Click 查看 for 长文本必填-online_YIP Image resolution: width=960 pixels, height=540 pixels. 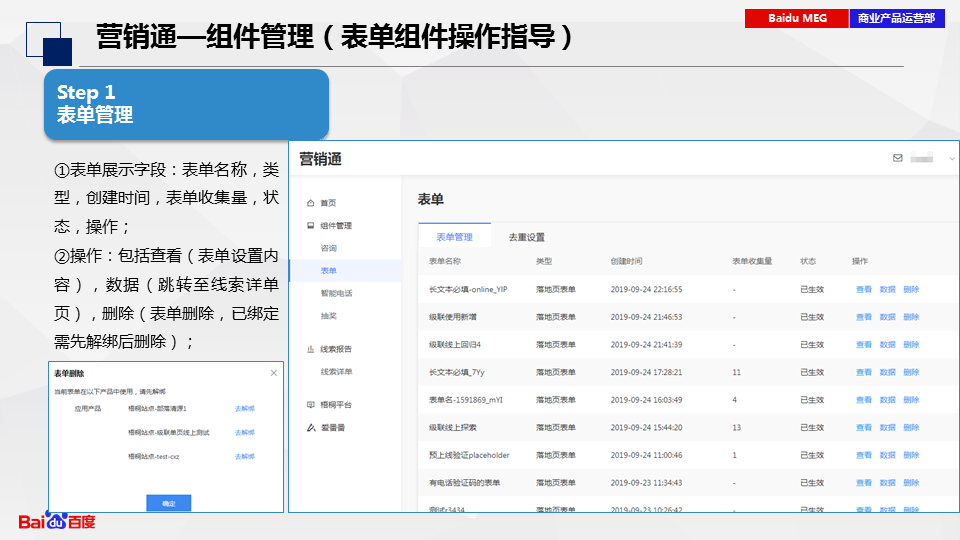point(864,290)
